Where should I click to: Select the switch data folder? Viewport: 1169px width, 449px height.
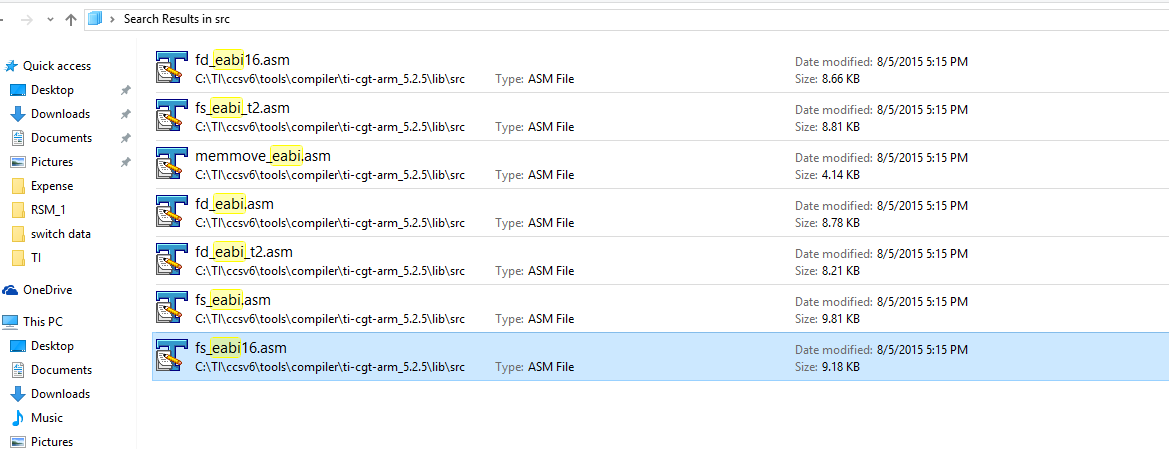click(x=60, y=234)
